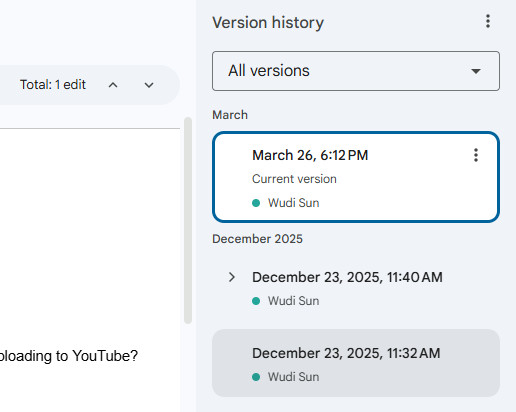Viewport: 516px width, 412px height.
Task: Click the All versions dropdown arrow
Action: [476, 71]
